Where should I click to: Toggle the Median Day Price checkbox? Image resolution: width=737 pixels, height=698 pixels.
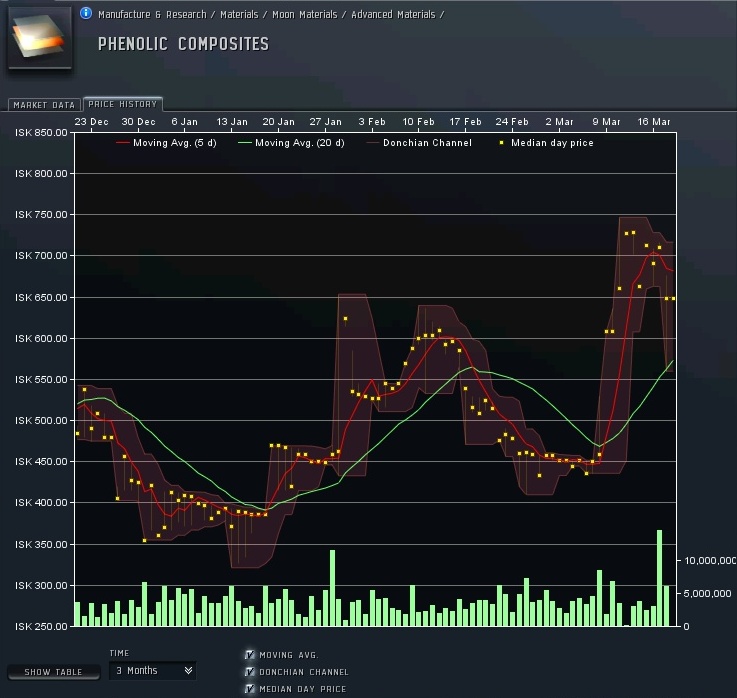click(250, 689)
